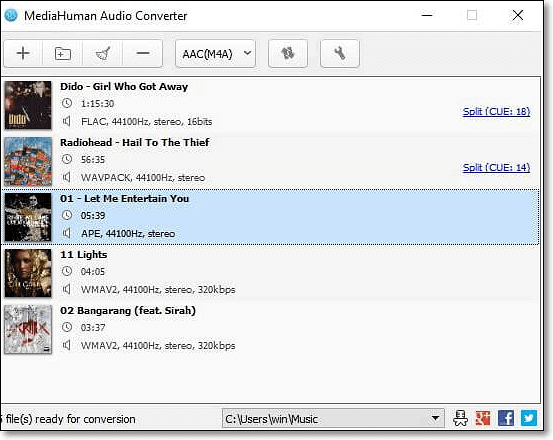Open the C:\Users\win\Music output folder dropdown

(333, 418)
